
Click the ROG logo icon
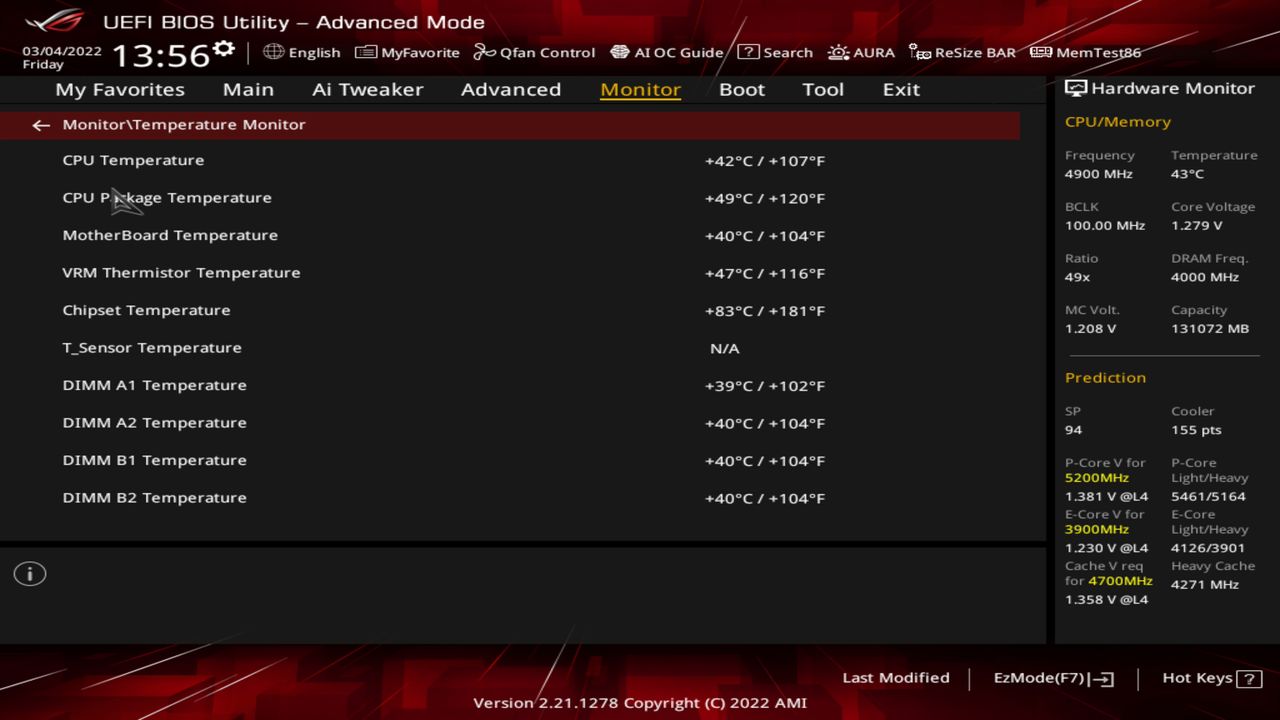click(56, 21)
